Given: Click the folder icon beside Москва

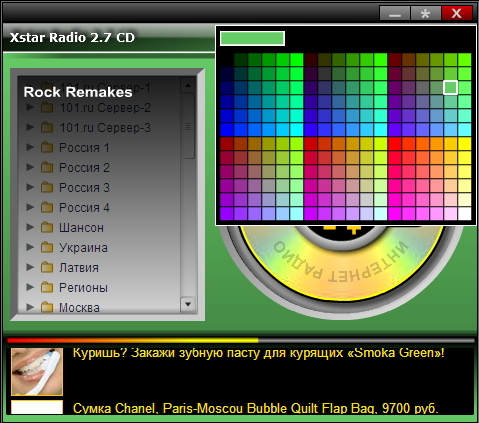Looking at the screenshot, I should tap(47, 307).
